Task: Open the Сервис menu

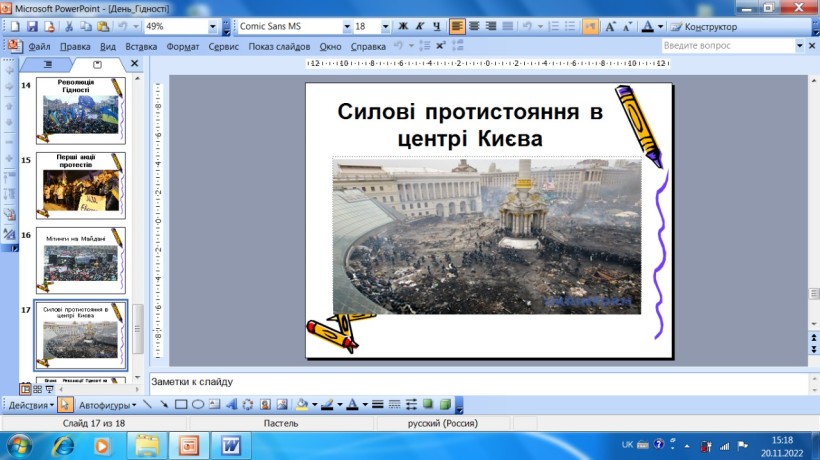Action: point(224,47)
